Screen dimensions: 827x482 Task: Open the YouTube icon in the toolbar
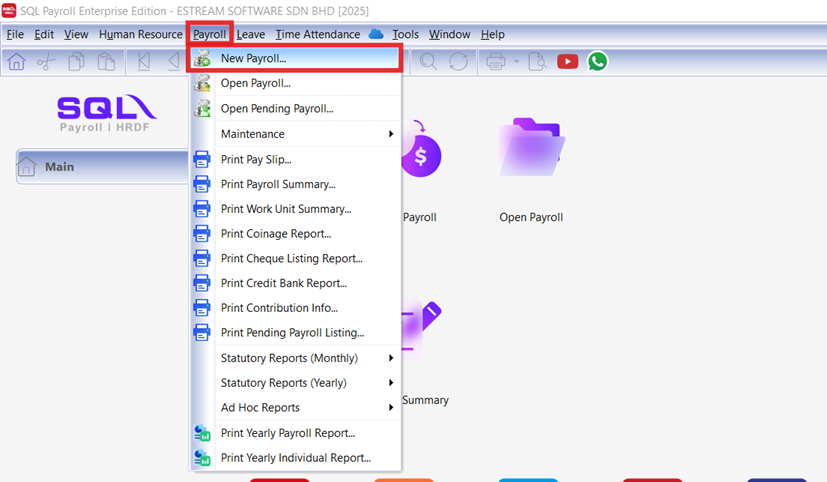pyautogui.click(x=567, y=61)
